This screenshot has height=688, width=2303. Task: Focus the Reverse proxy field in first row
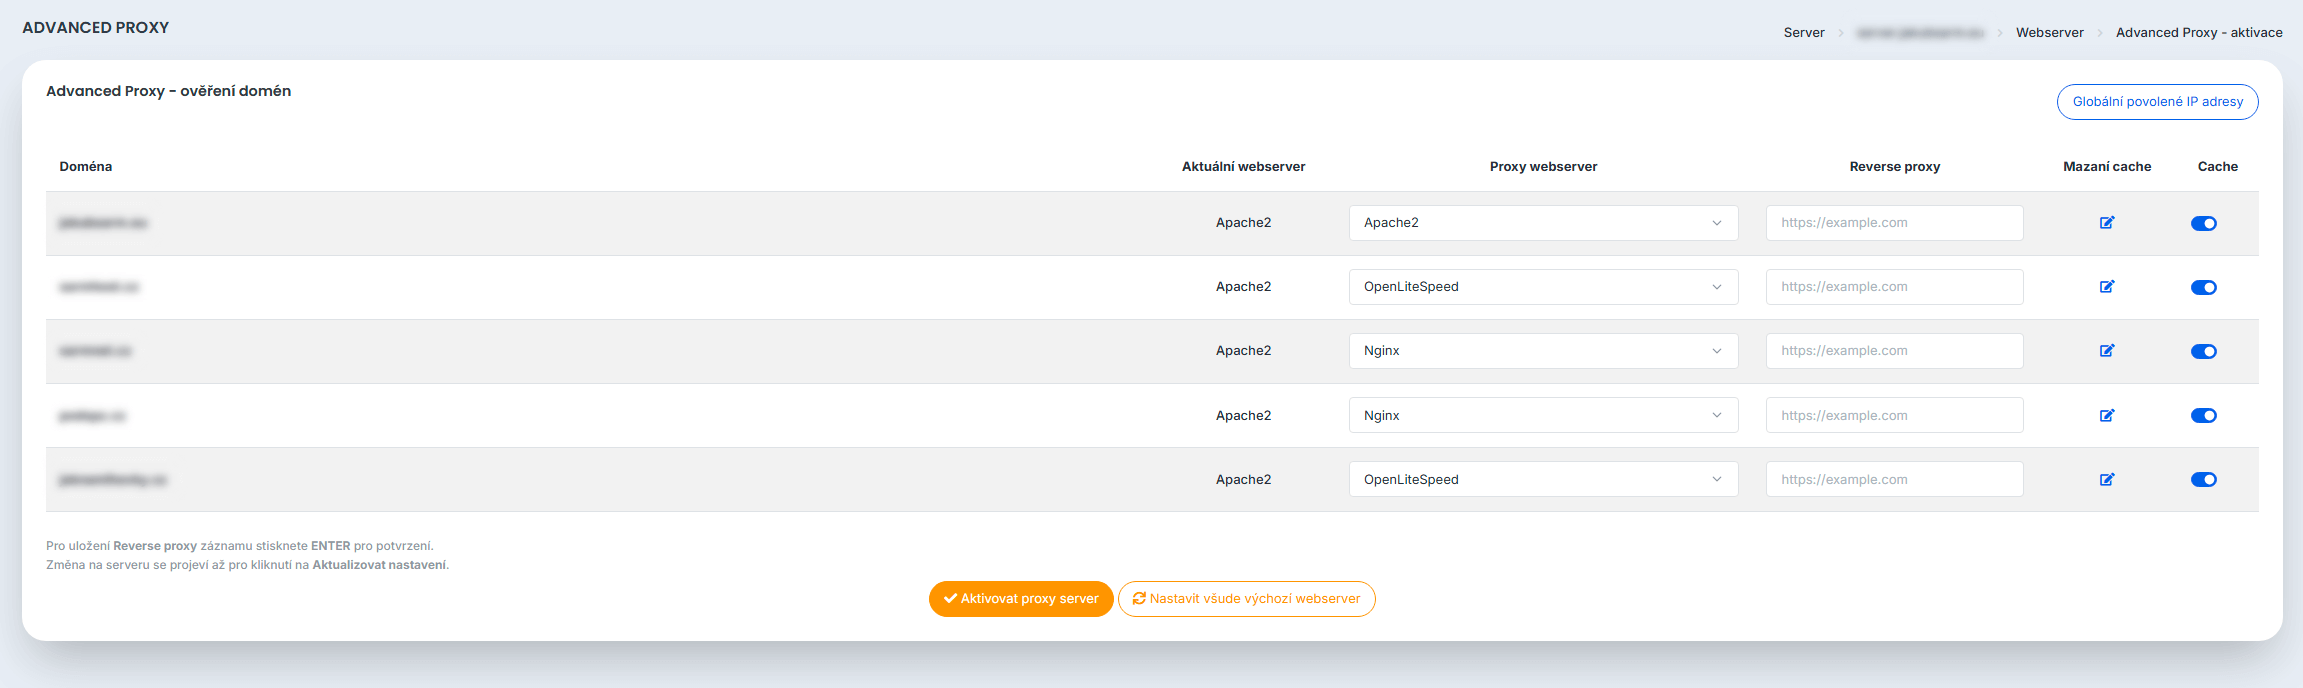tap(1894, 223)
